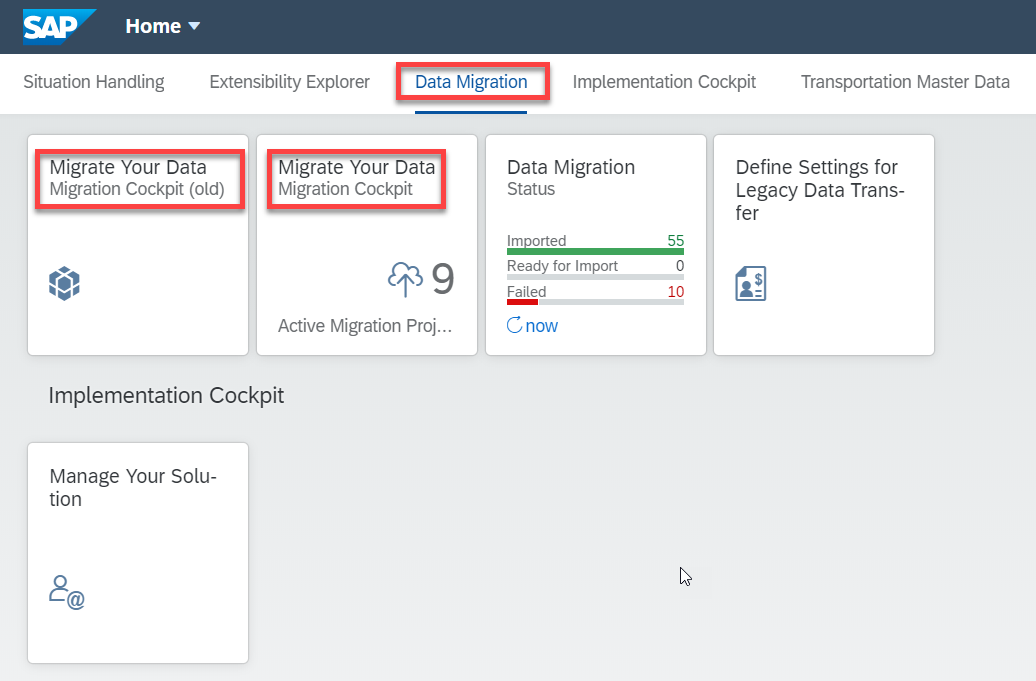Click the SAP logo

(x=59, y=26)
